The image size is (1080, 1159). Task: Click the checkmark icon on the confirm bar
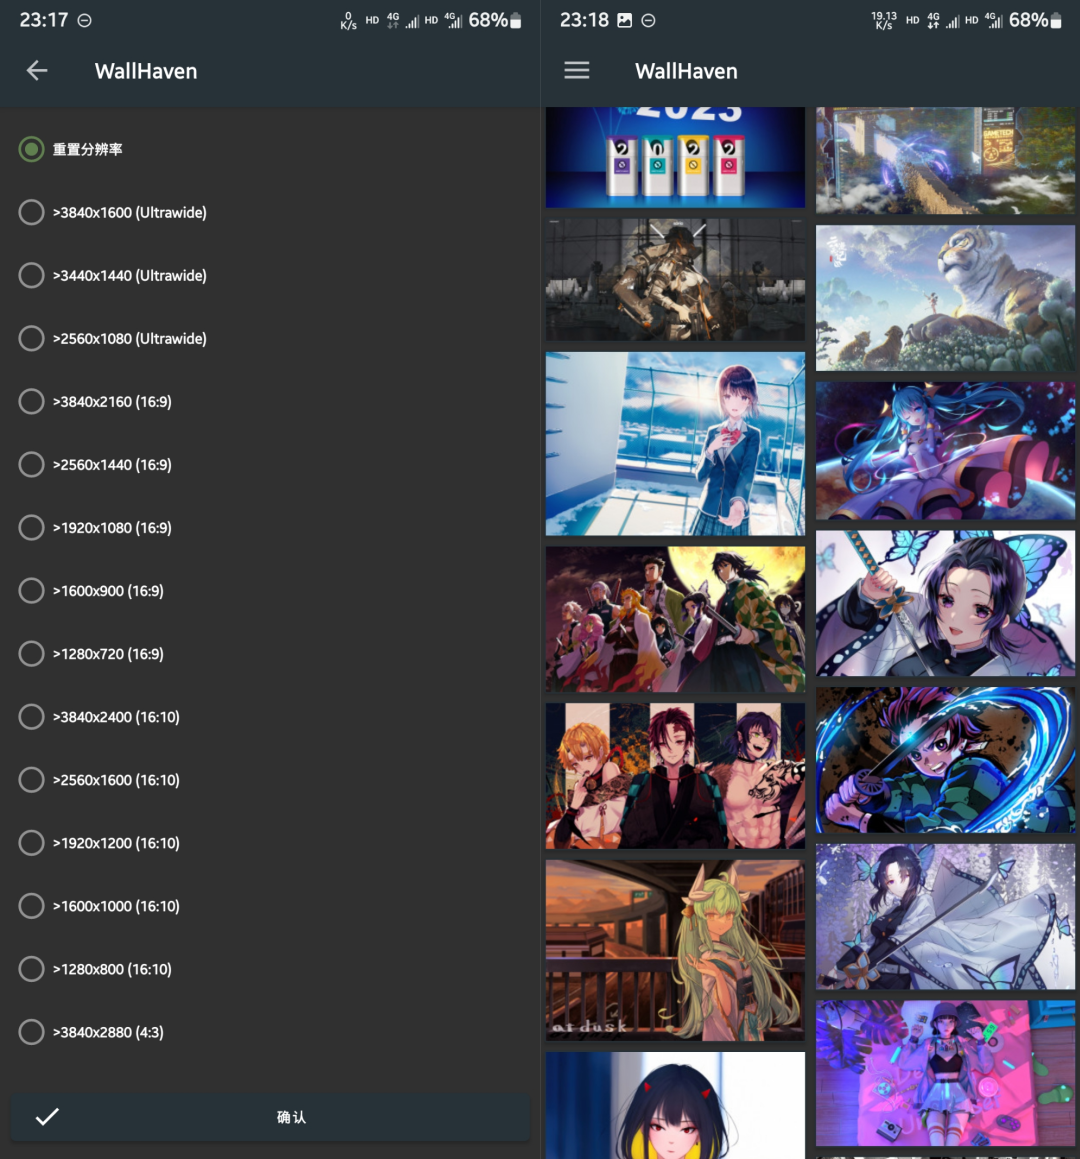47,1116
